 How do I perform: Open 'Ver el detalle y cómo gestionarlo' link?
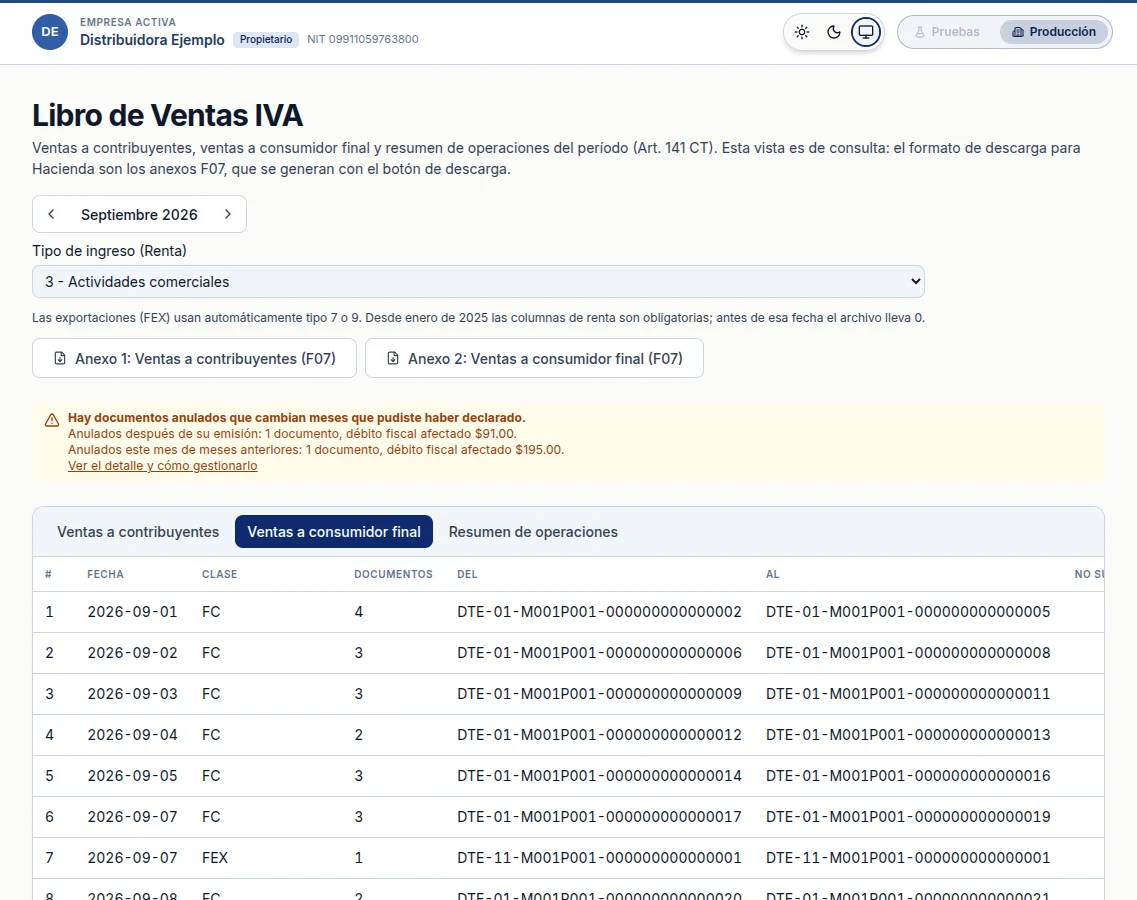[162, 466]
